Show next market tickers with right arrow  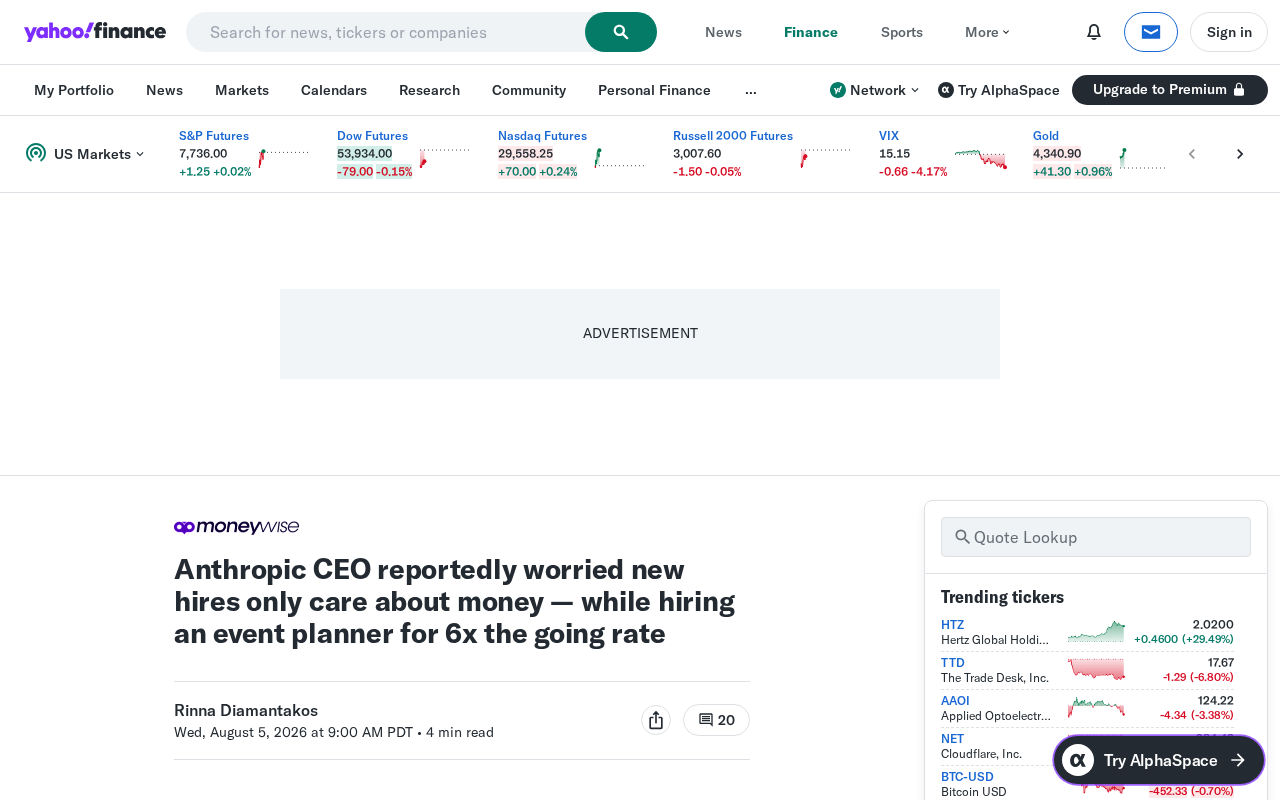1240,154
